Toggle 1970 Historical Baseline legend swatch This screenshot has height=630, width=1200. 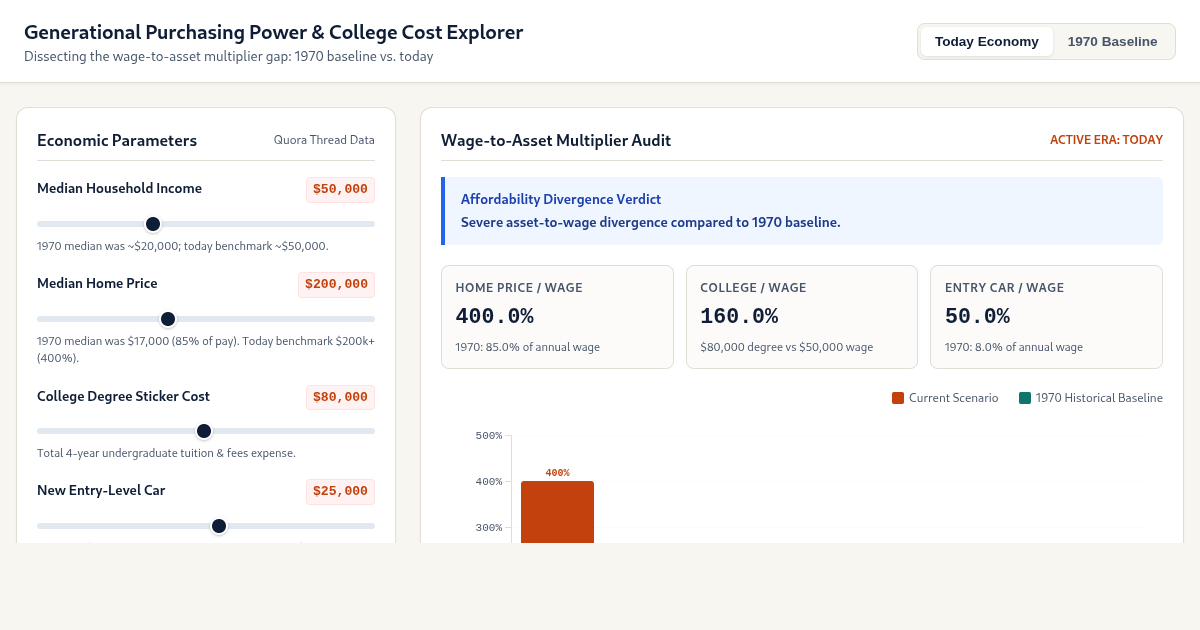(1025, 398)
